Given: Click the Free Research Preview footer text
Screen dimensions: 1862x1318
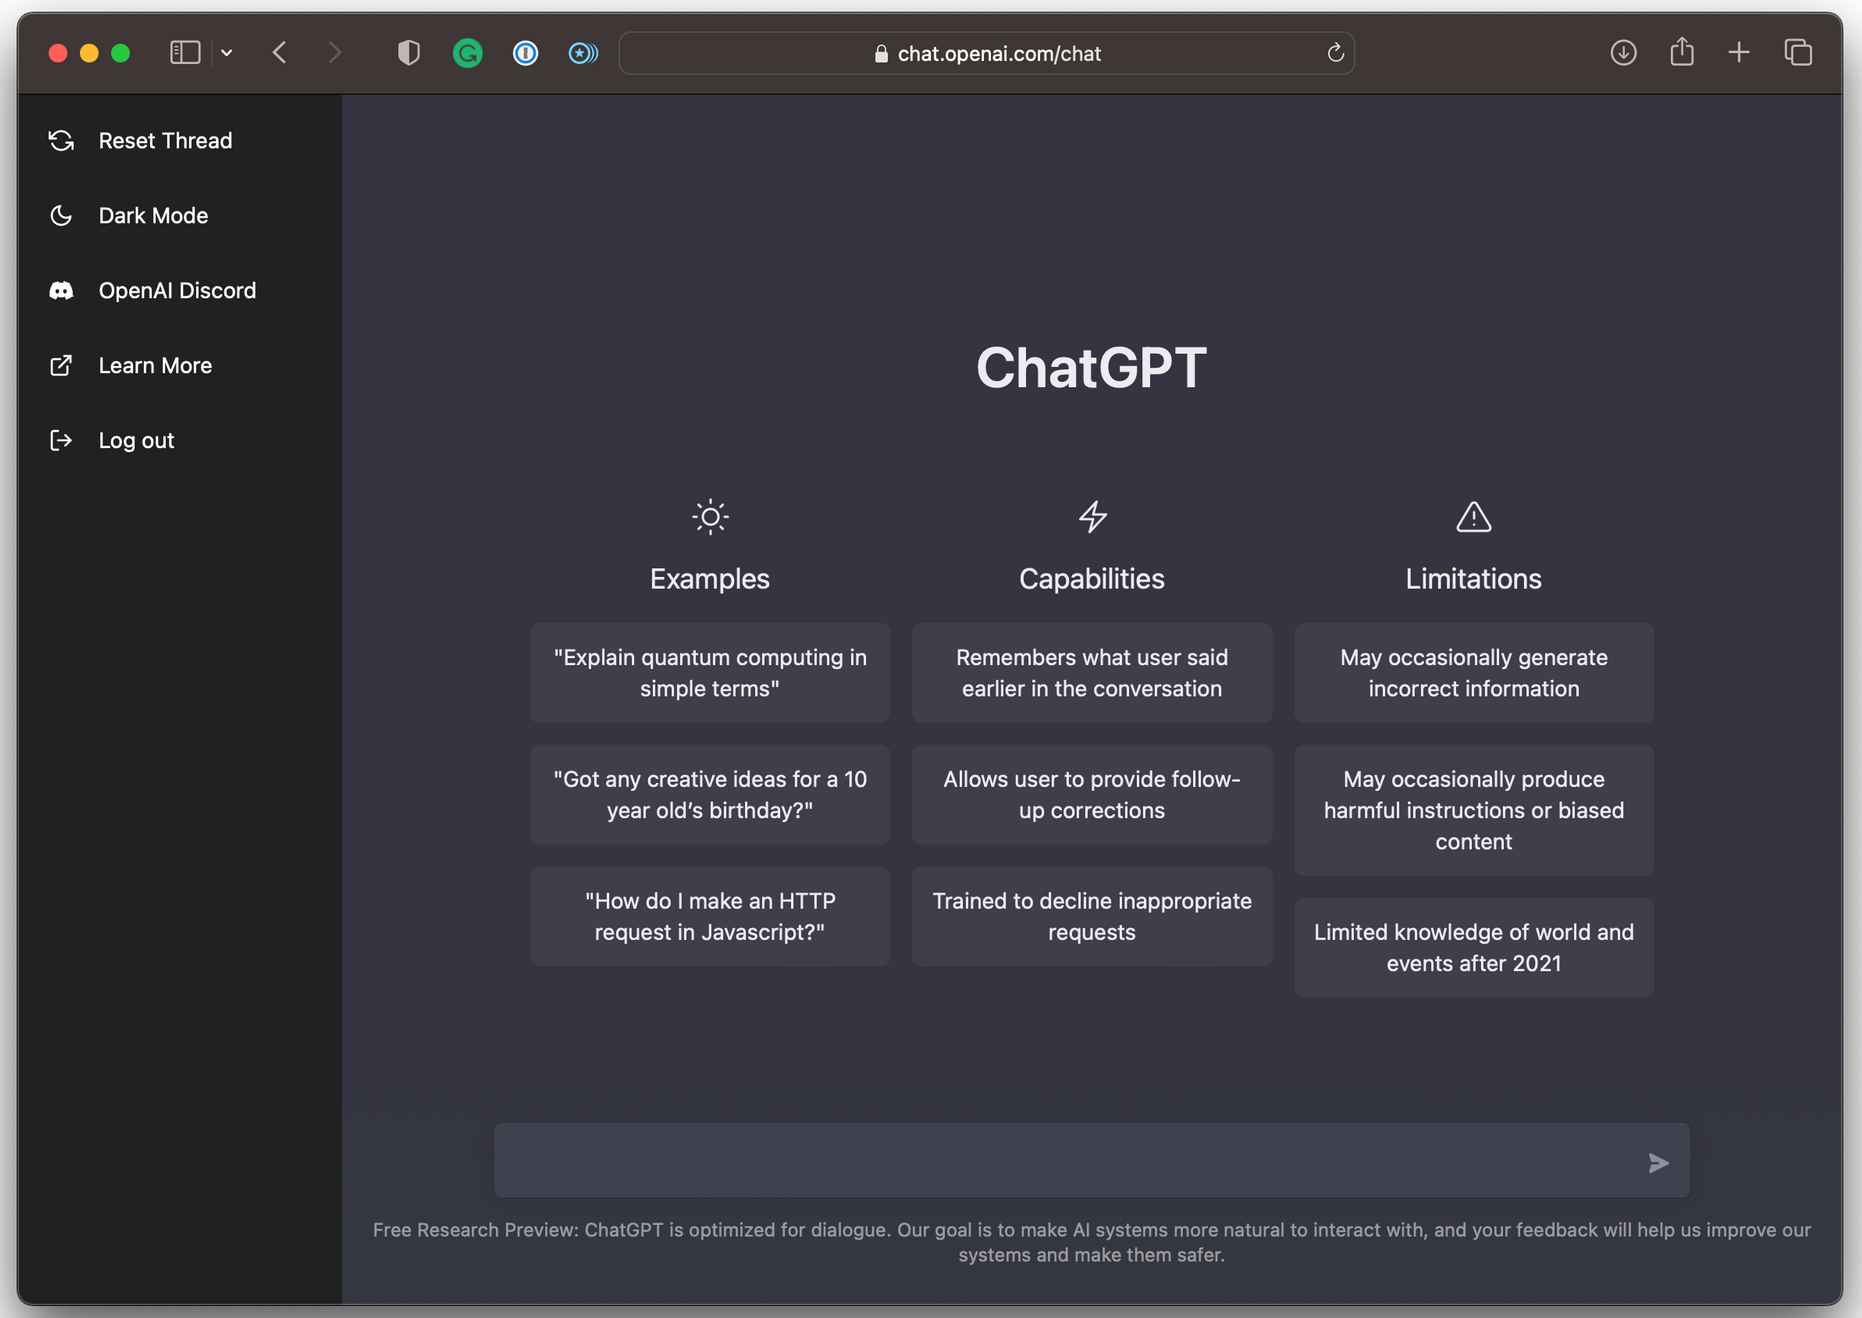Looking at the screenshot, I should click(x=1091, y=1242).
